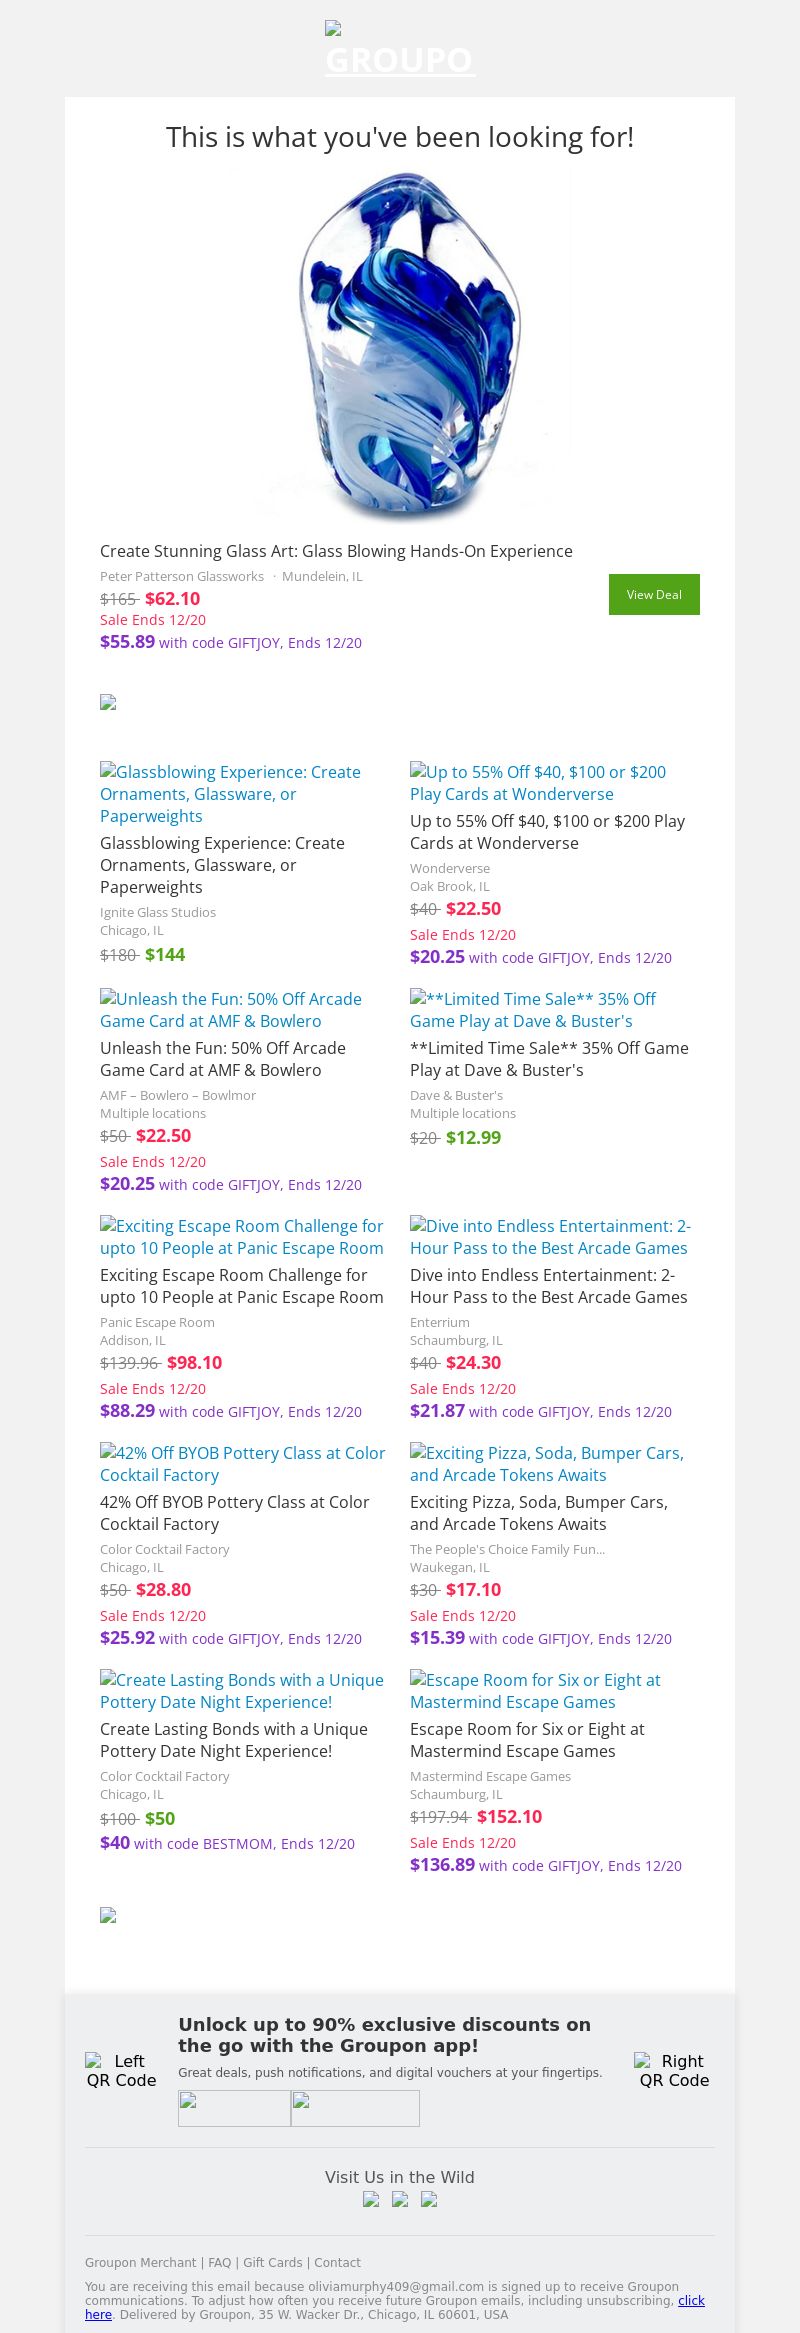
Task: Open the Wonderverse Play Cards deal link
Action: 538,783
